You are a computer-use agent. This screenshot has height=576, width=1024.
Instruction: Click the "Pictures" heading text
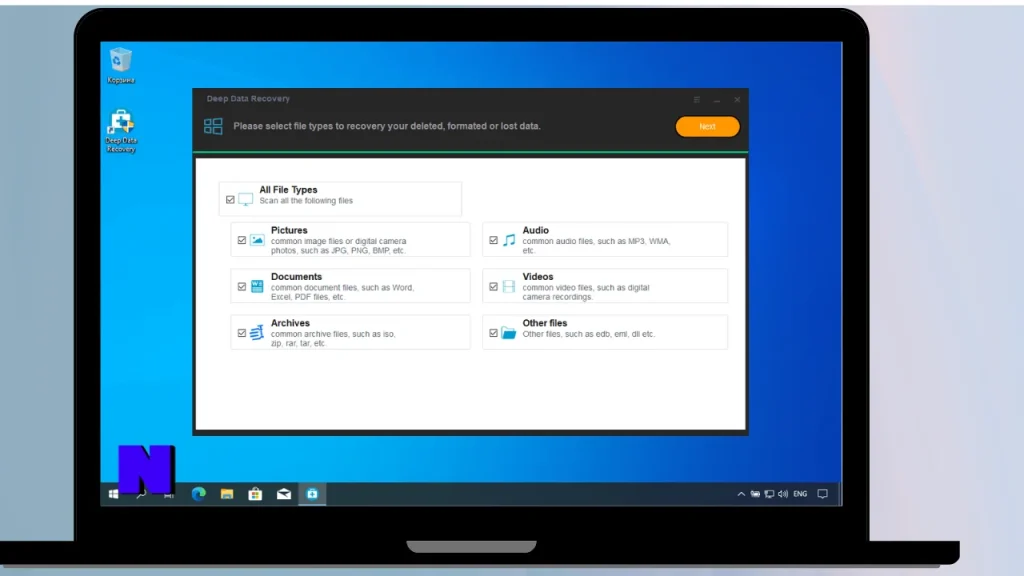[x=289, y=231]
